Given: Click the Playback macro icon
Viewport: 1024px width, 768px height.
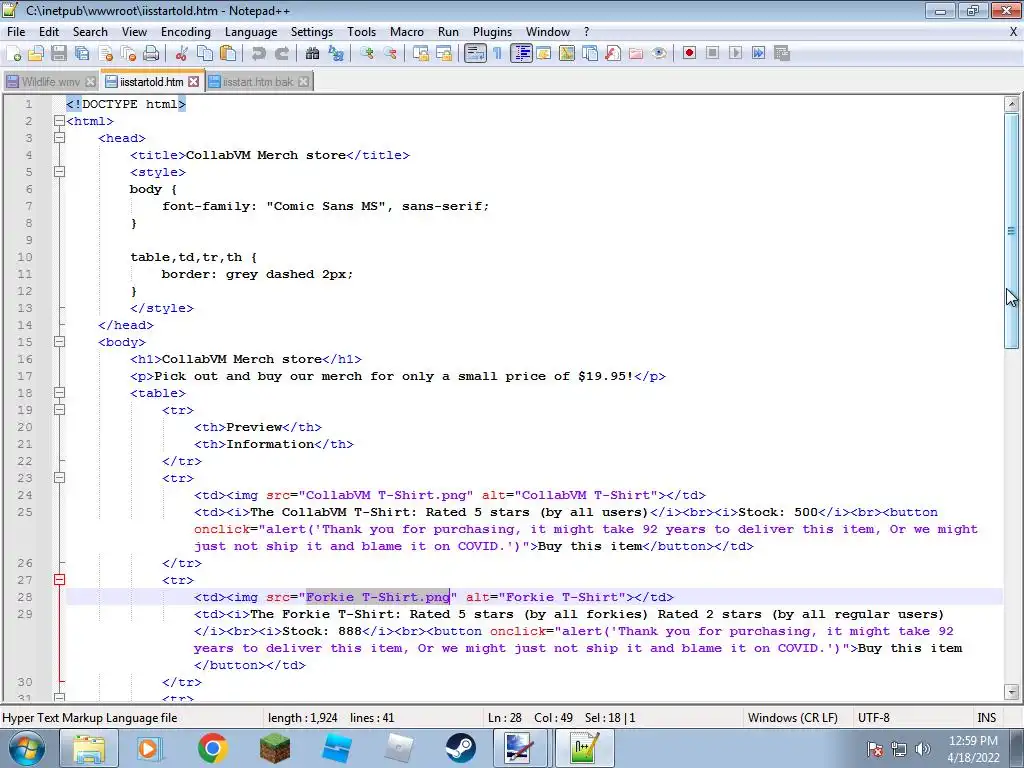Looking at the screenshot, I should click(x=735, y=53).
